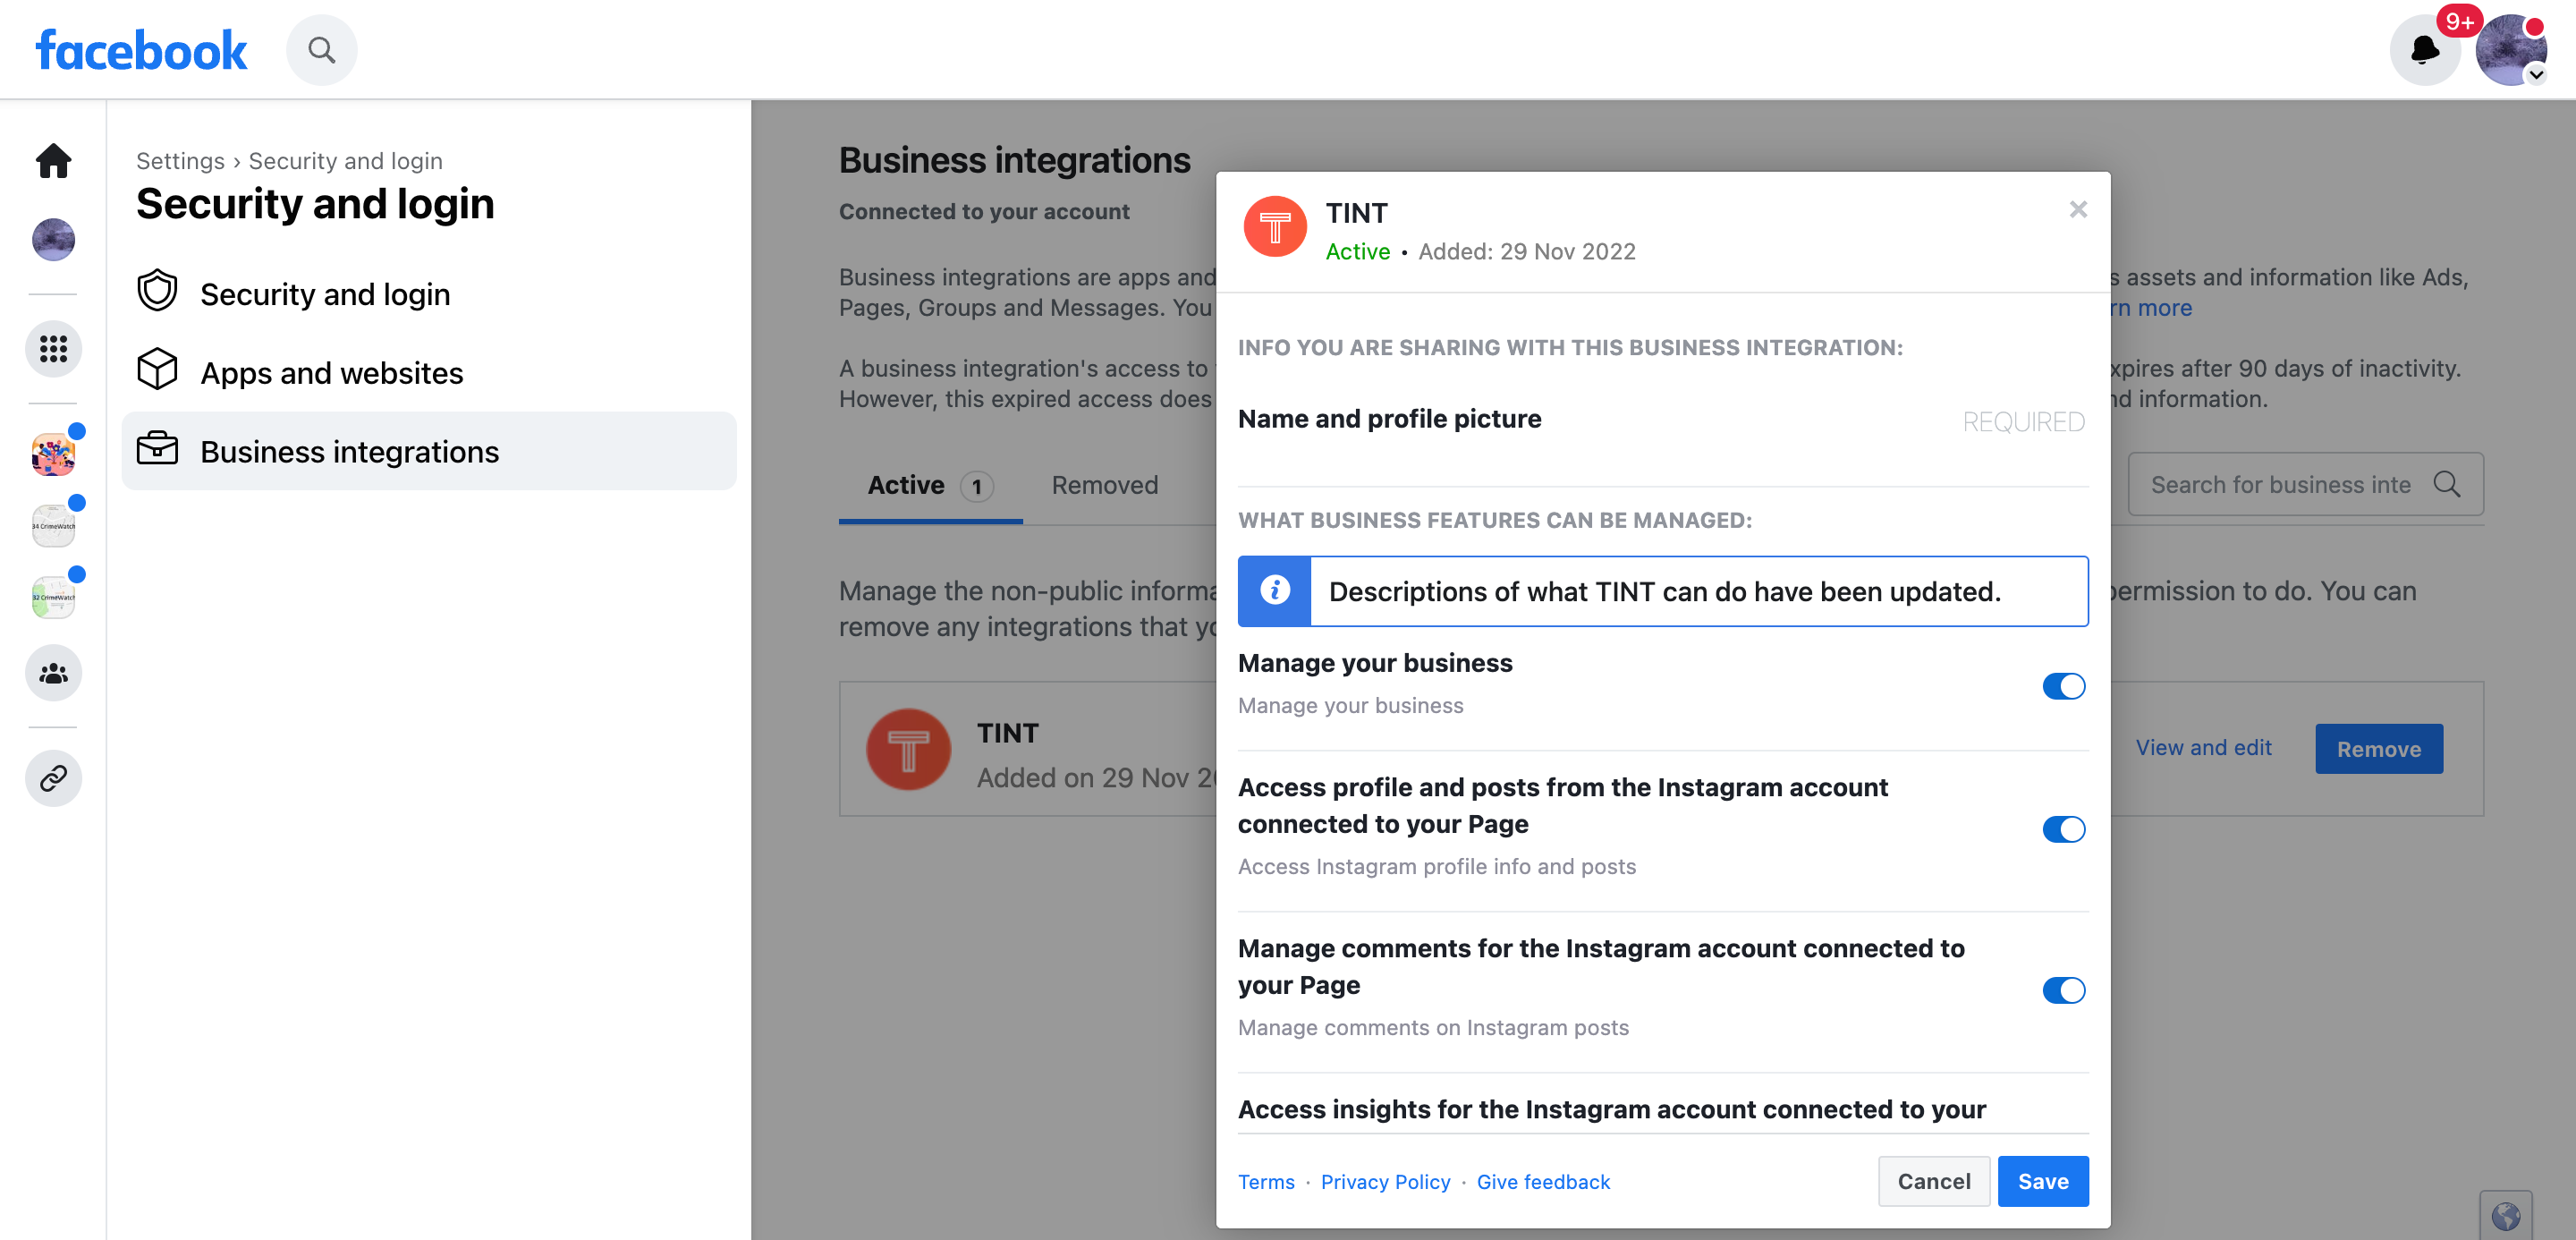Open the notifications bell
This screenshot has height=1240, width=2576.
point(2424,50)
